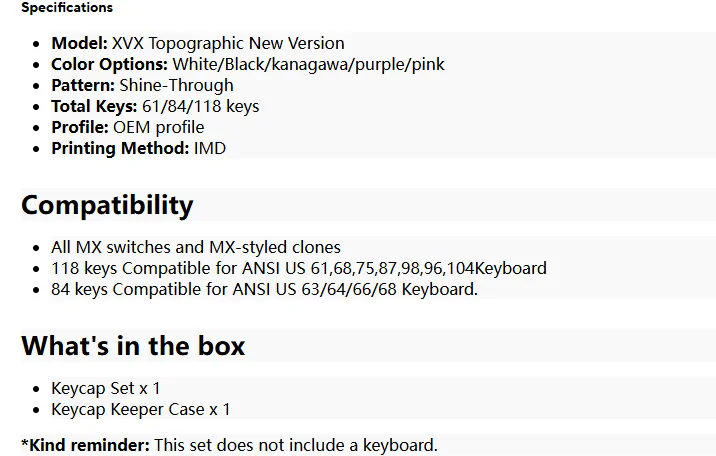Click the "Keycap Keeper Case x 1" item
This screenshot has width=716, height=456.
[141, 409]
